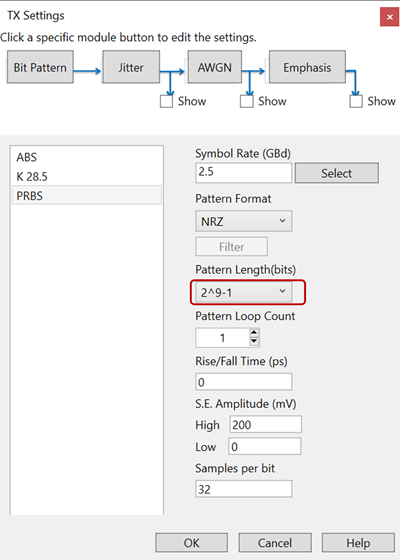Open the Emphasis module settings
This screenshot has width=400, height=560.
(307, 67)
